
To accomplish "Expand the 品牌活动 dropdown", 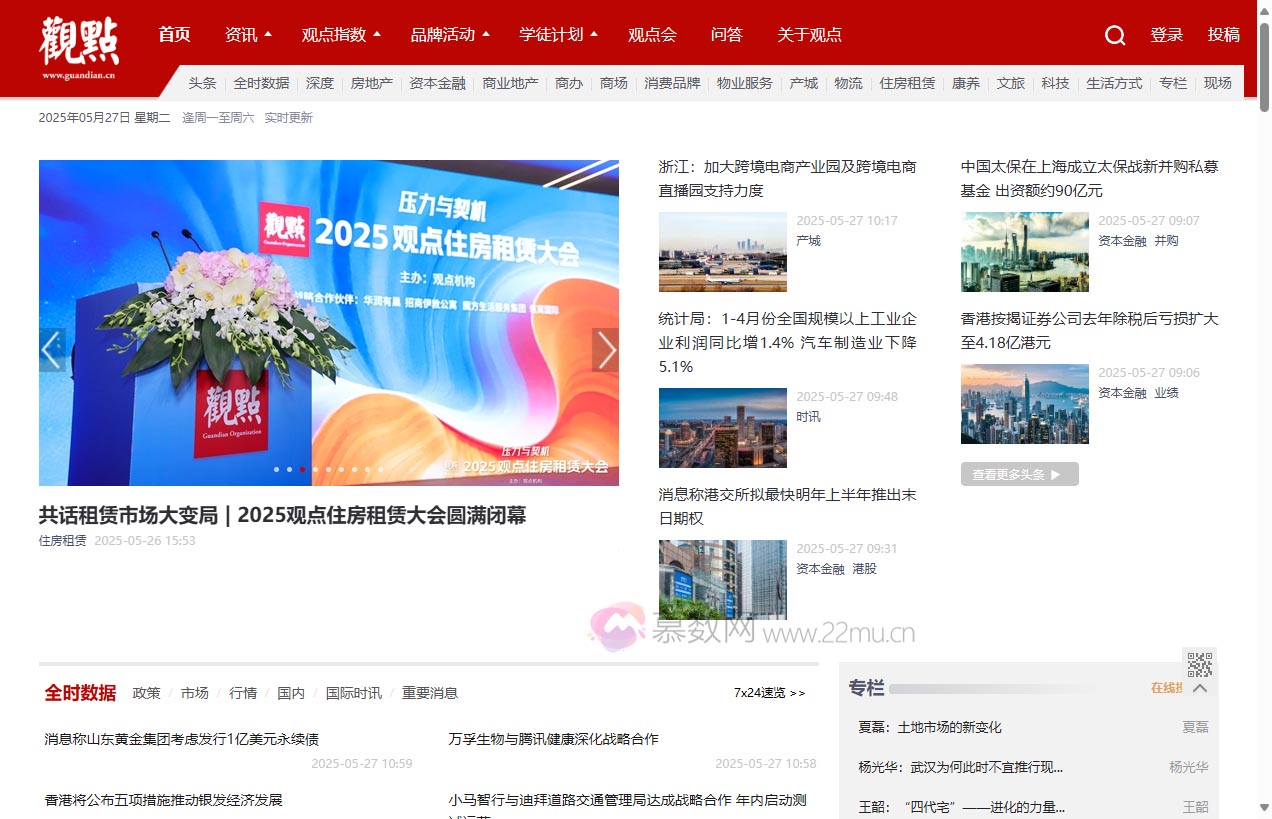I will pyautogui.click(x=450, y=35).
